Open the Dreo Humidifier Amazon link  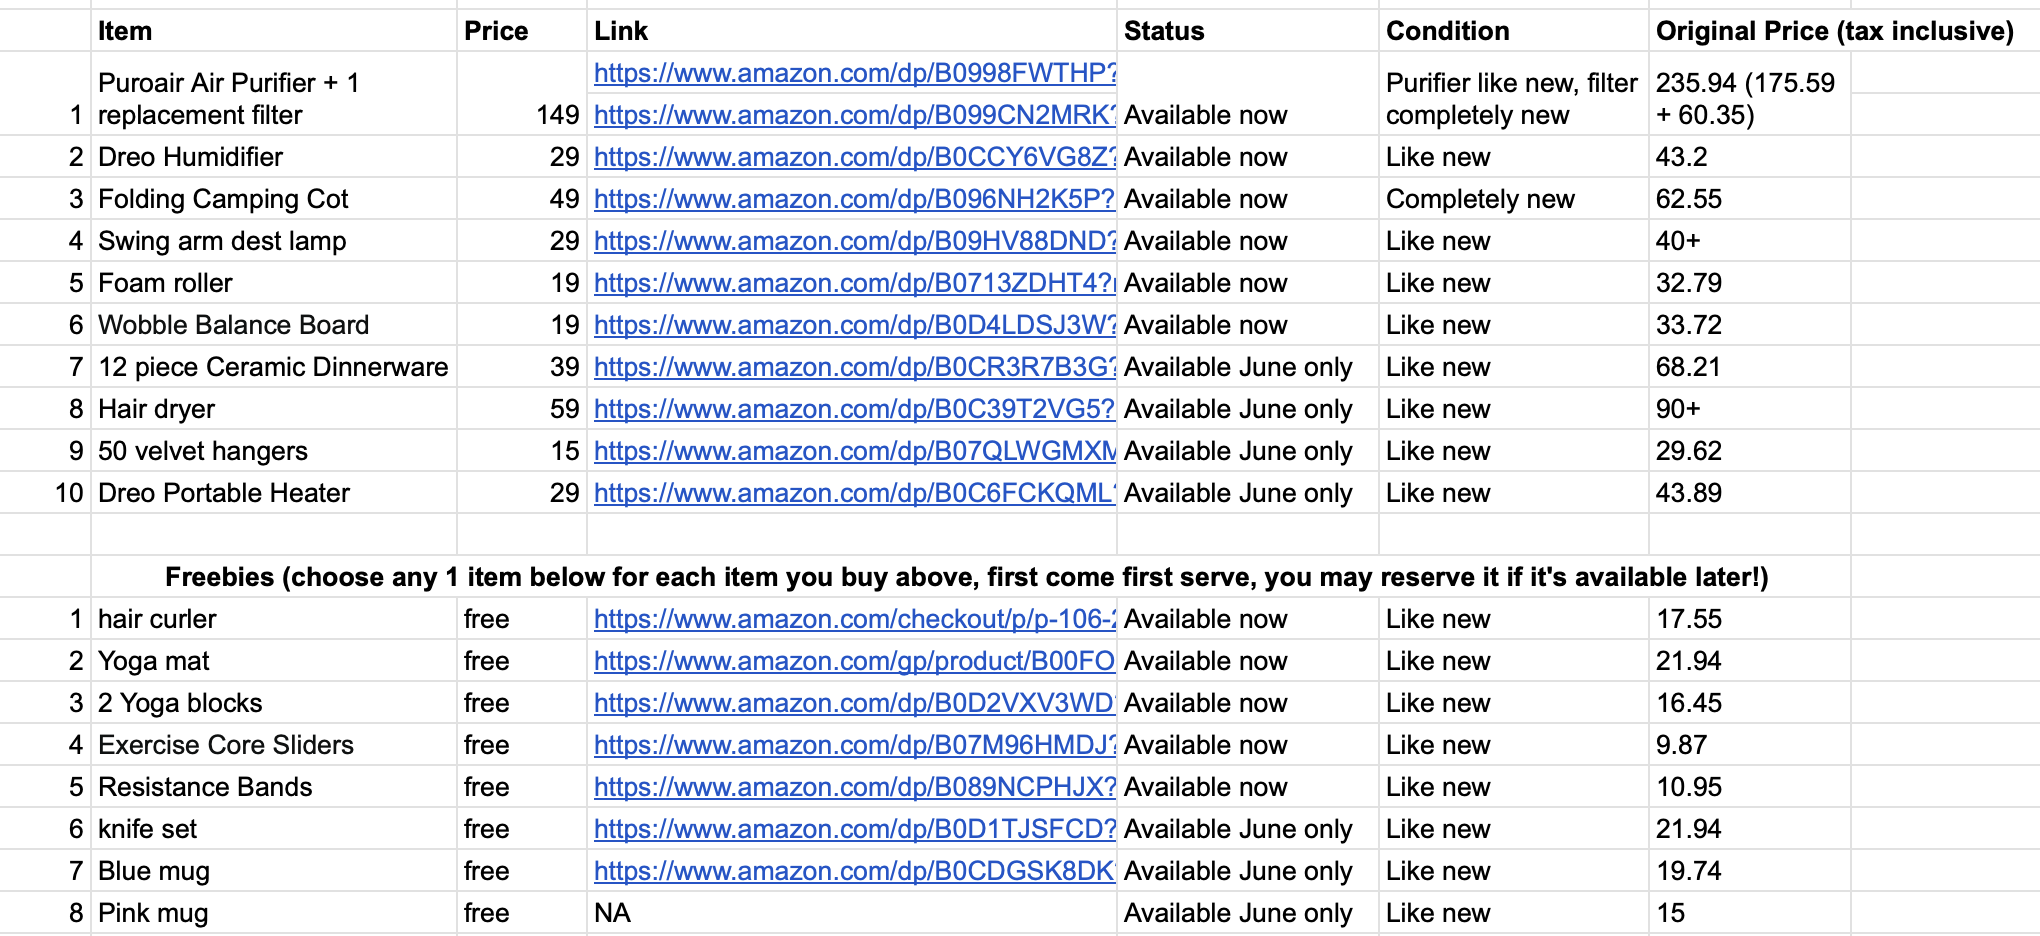(x=854, y=157)
